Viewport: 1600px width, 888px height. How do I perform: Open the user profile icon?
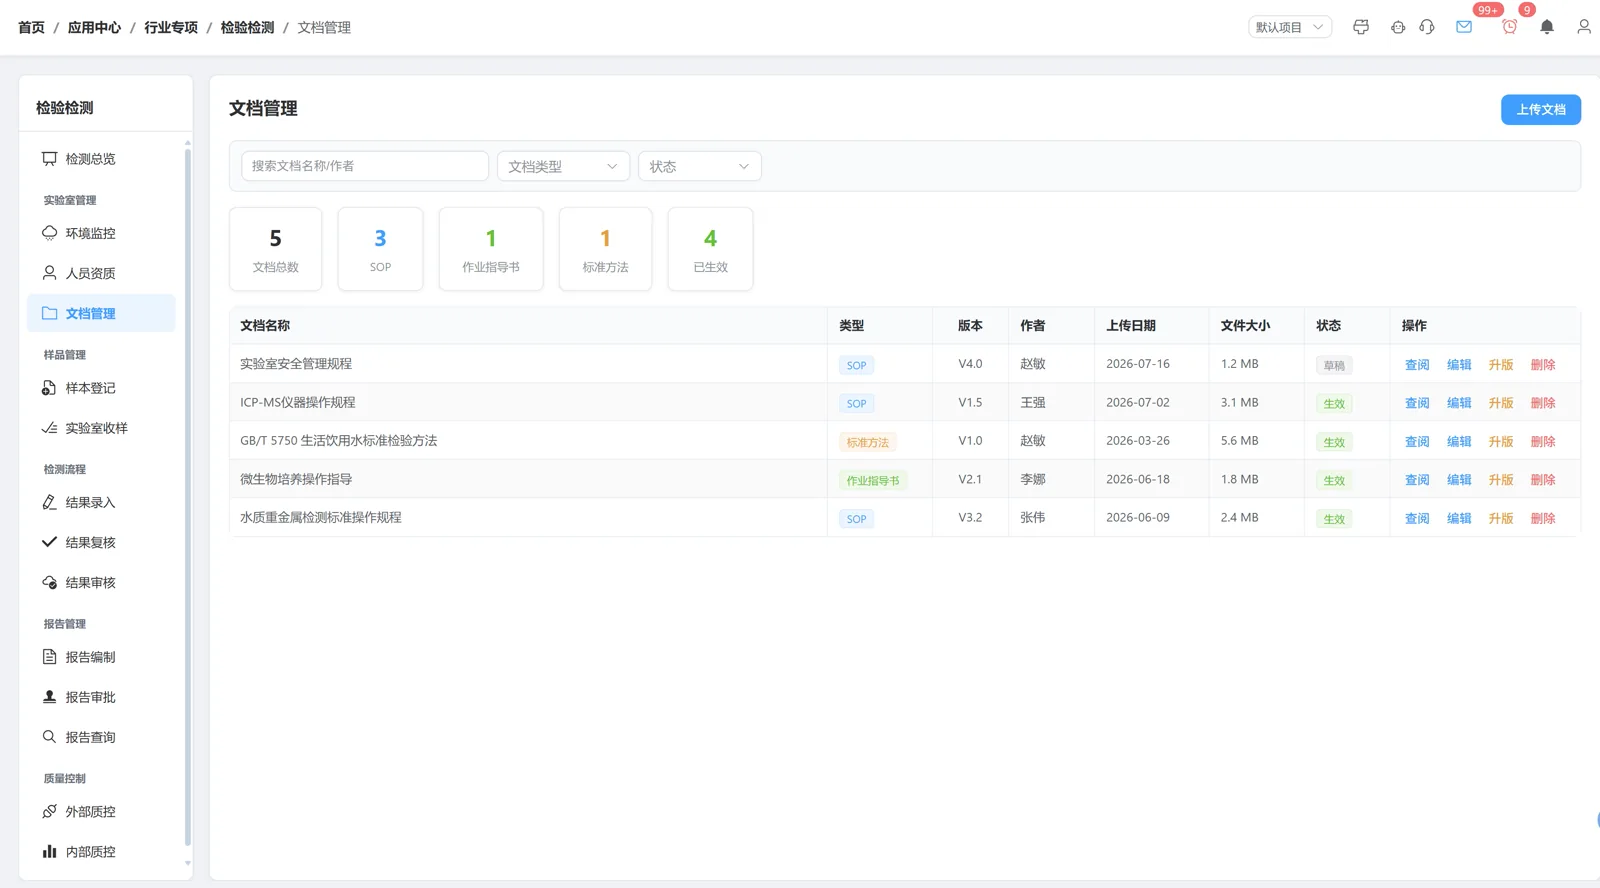click(x=1584, y=27)
